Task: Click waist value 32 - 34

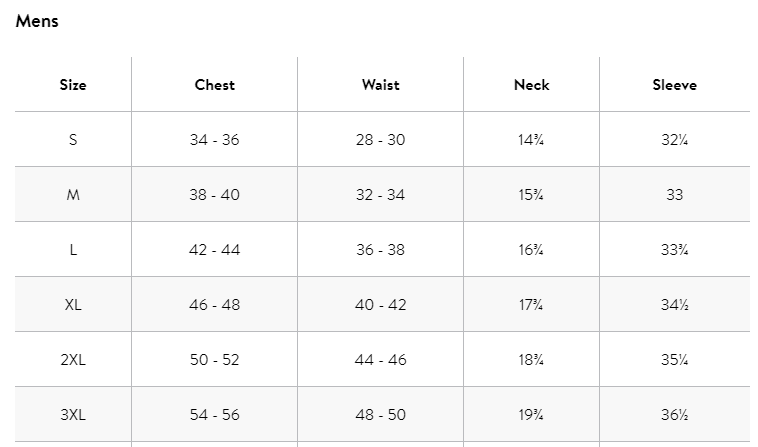Action: coord(380,195)
